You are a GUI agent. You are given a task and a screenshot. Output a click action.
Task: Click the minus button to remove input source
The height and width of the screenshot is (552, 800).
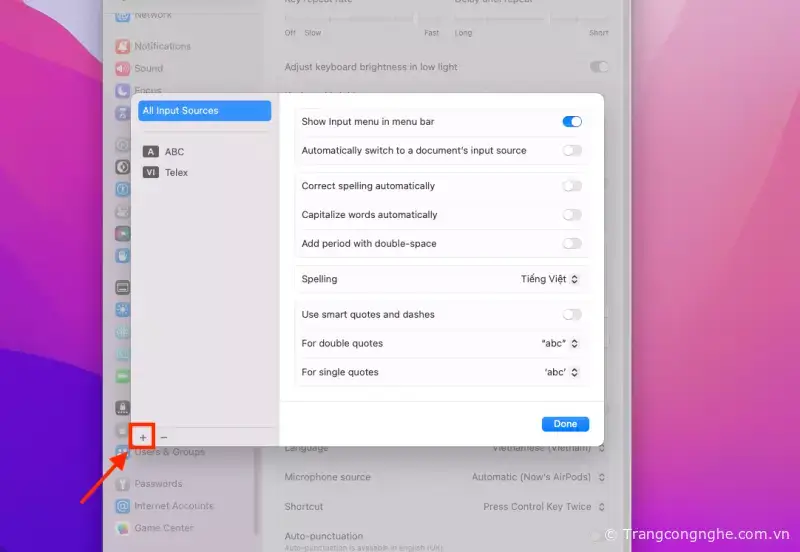click(x=164, y=437)
